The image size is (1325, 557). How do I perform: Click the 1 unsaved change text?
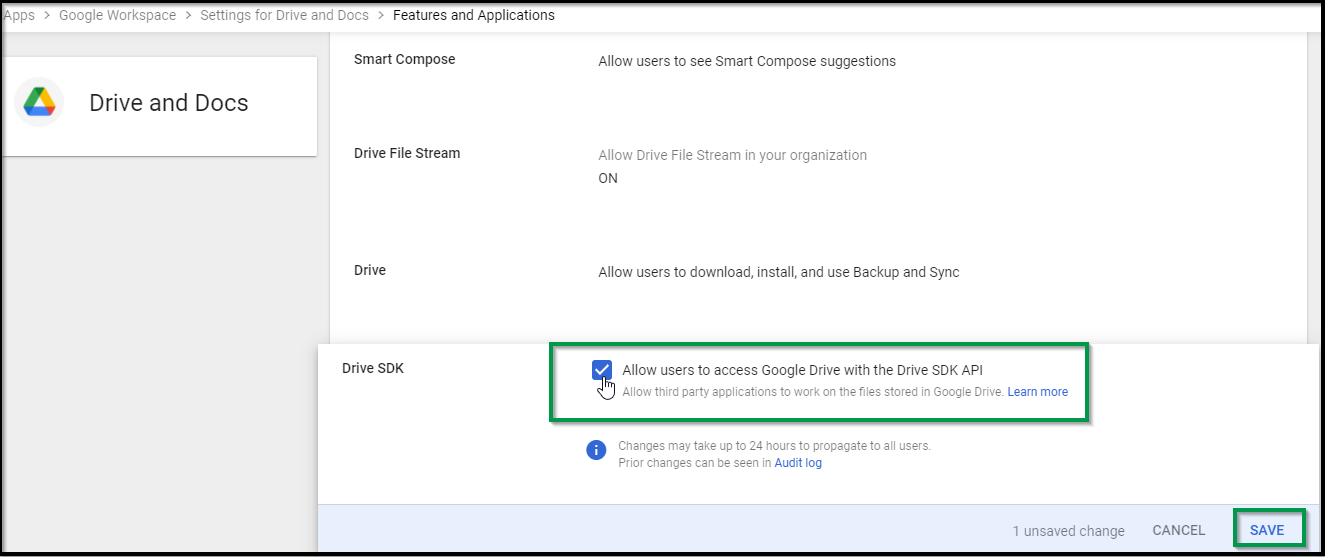[x=1068, y=531]
